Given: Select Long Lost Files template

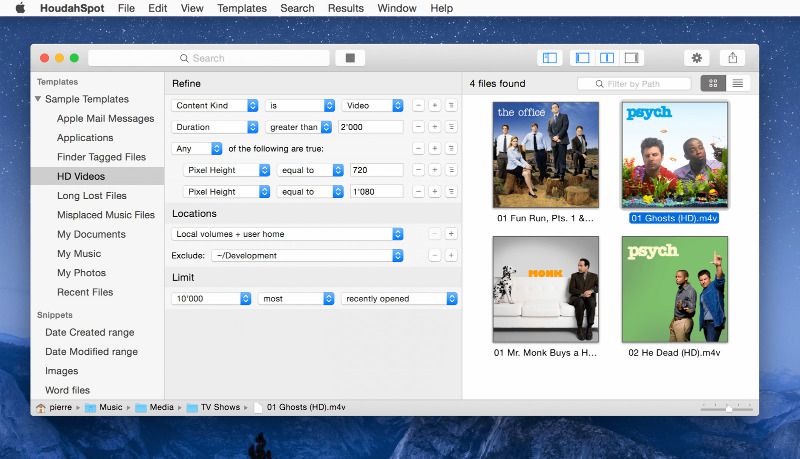Looking at the screenshot, I should pos(91,196).
